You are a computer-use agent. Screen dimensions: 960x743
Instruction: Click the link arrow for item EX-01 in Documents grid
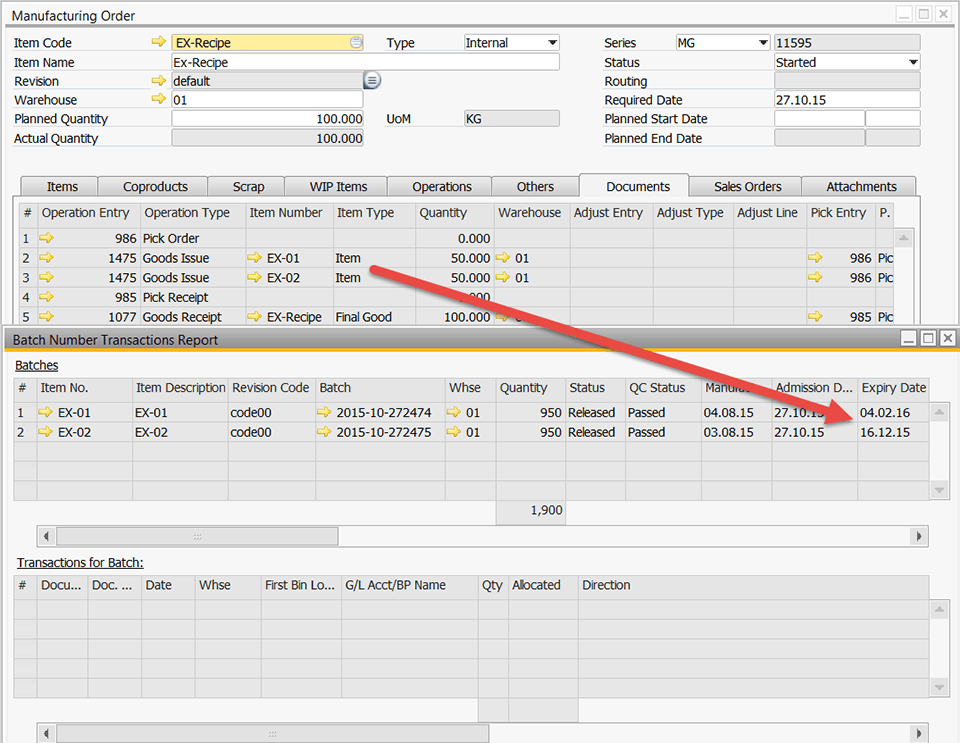click(x=254, y=258)
